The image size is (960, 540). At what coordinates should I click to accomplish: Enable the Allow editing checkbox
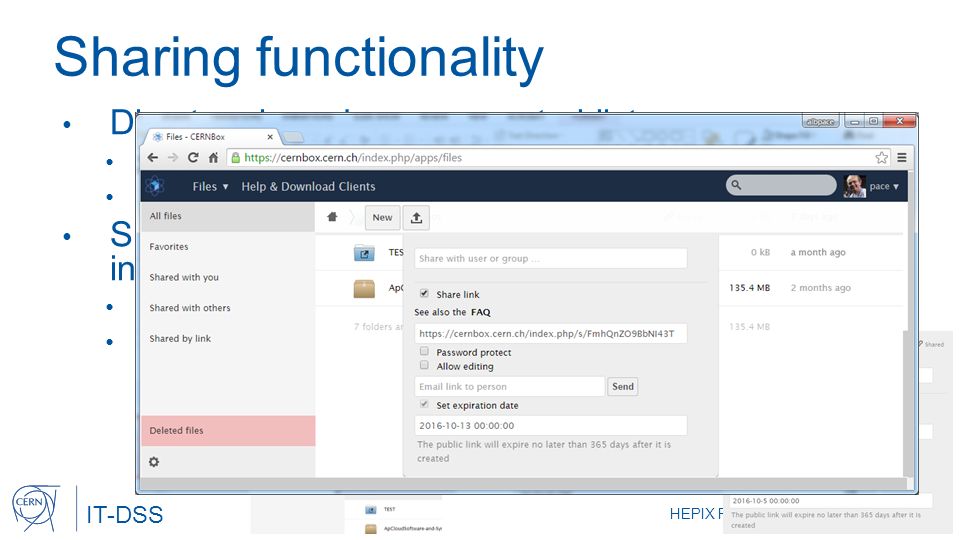point(424,366)
